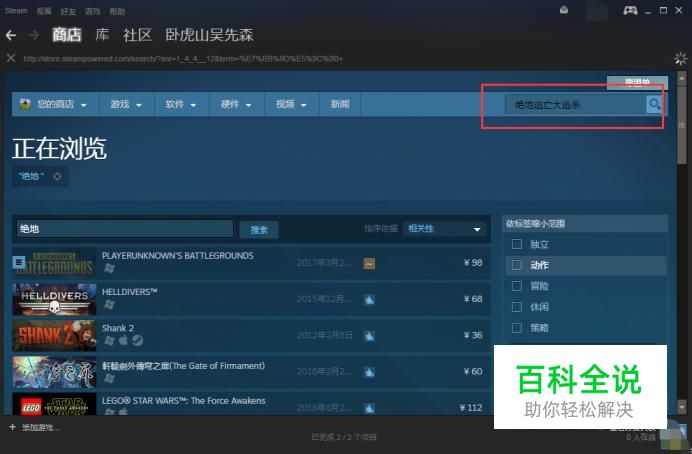Screen dimensions: 692x454
Task: Expand the 软件 dropdown menu
Action: click(x=193, y=105)
